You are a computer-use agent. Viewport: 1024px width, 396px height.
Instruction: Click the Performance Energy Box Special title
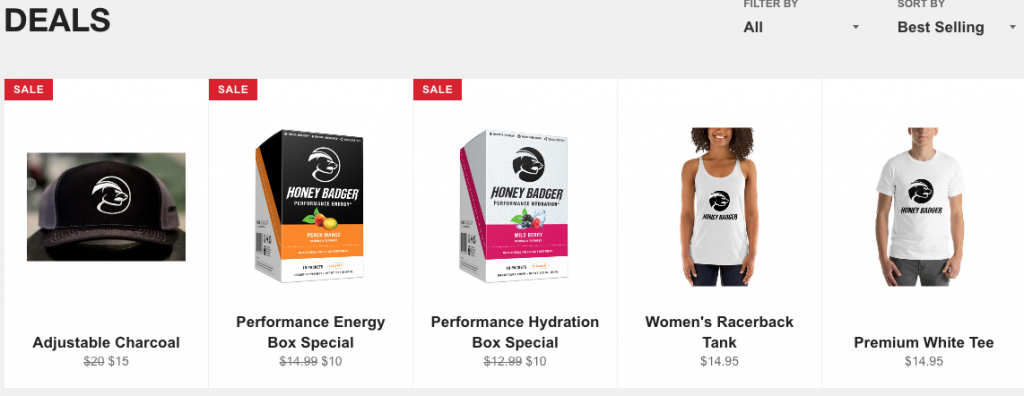click(x=311, y=332)
